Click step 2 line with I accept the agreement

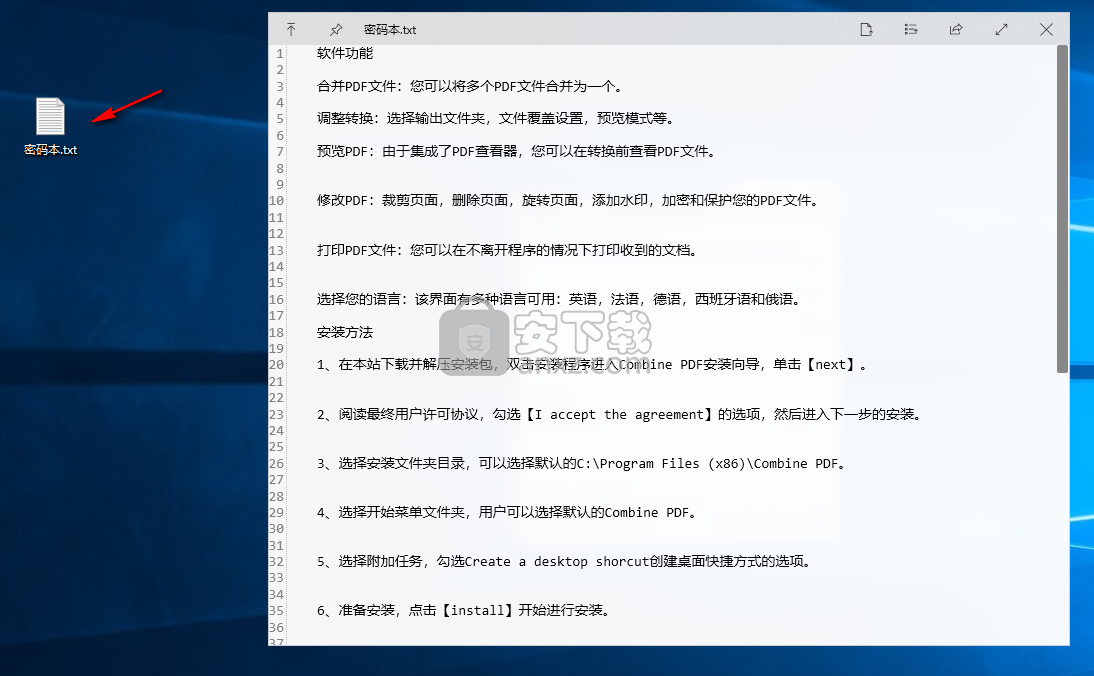(x=620, y=414)
